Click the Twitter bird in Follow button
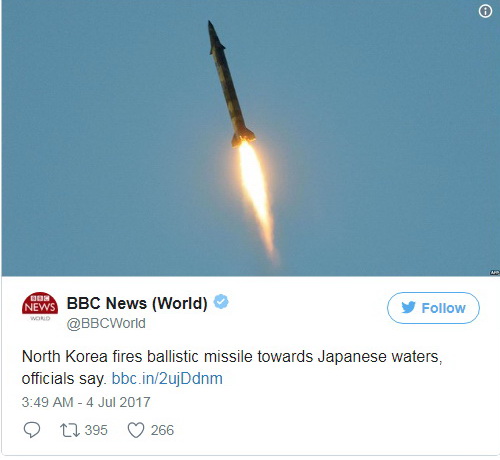500x460 pixels. [x=408, y=307]
